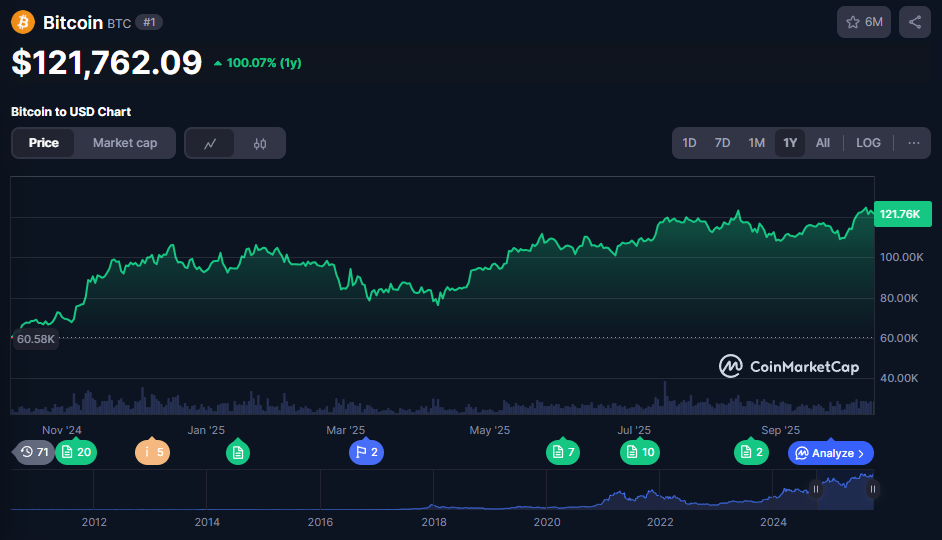Select the Price tab
The image size is (942, 540).
[x=44, y=143]
